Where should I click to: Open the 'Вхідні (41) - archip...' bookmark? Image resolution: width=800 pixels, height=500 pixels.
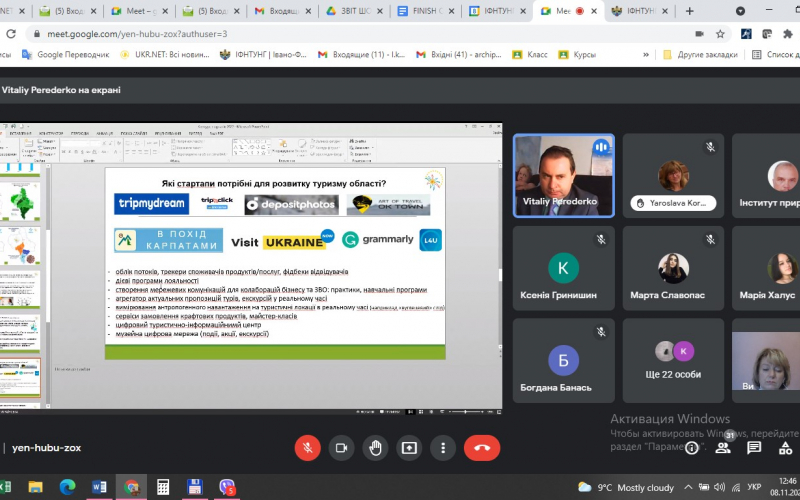459,55
